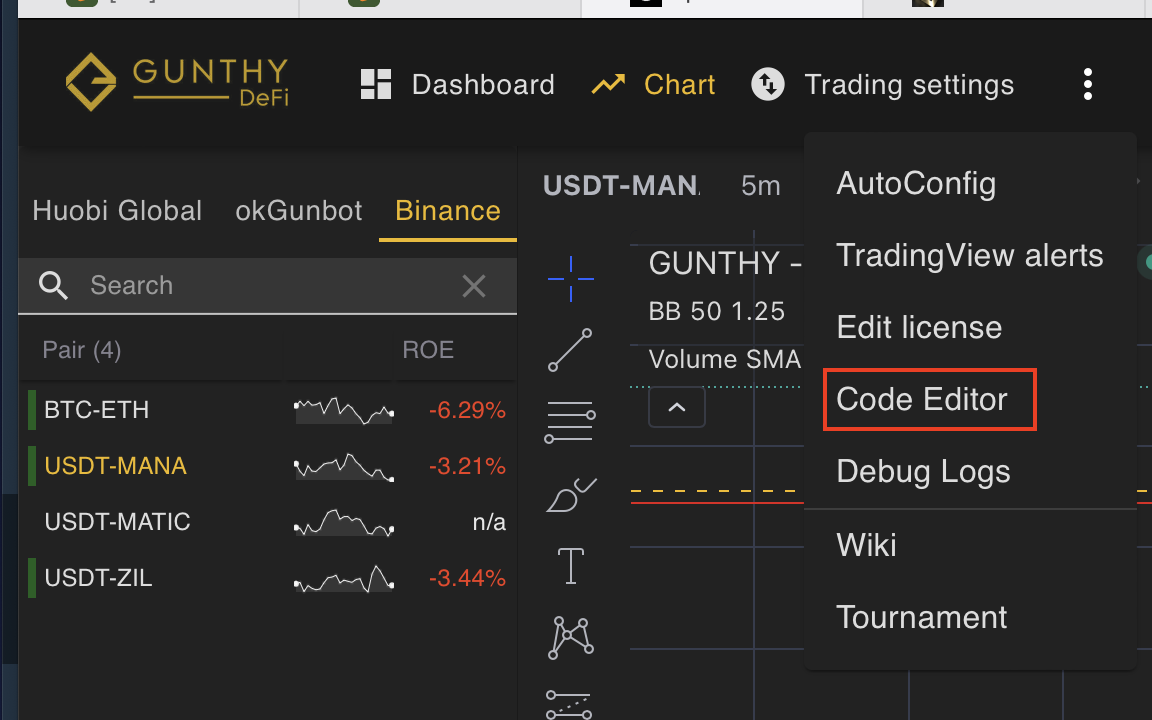Select the trend line drawing tool

point(570,350)
